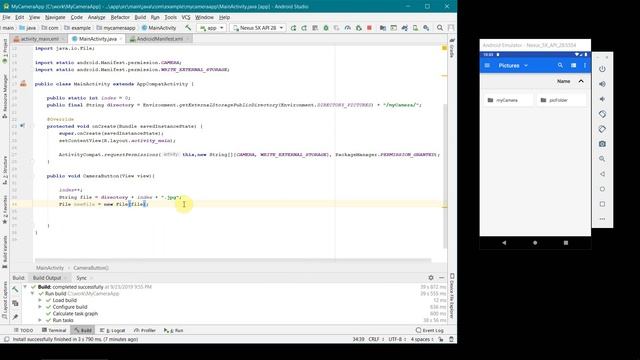Click emulator rotate right button
This screenshot has height=360, width=640.
602,129
